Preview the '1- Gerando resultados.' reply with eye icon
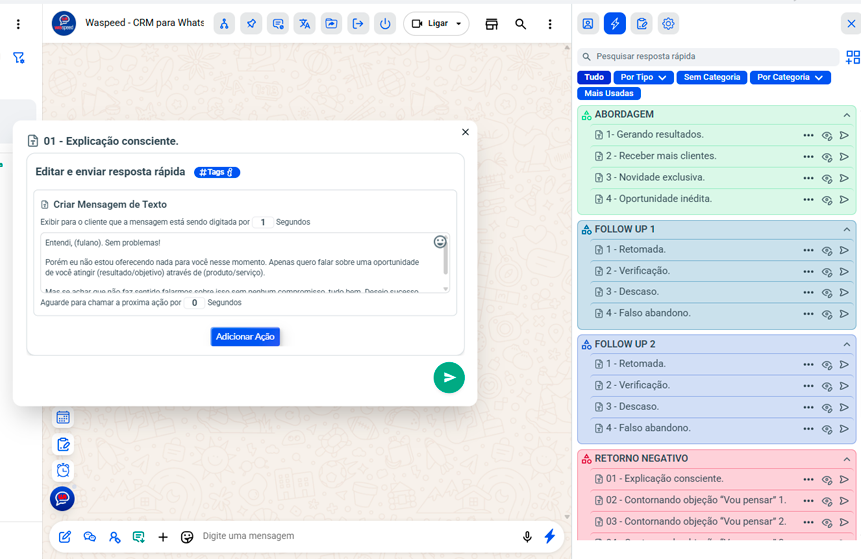The image size is (861, 559). (x=827, y=135)
